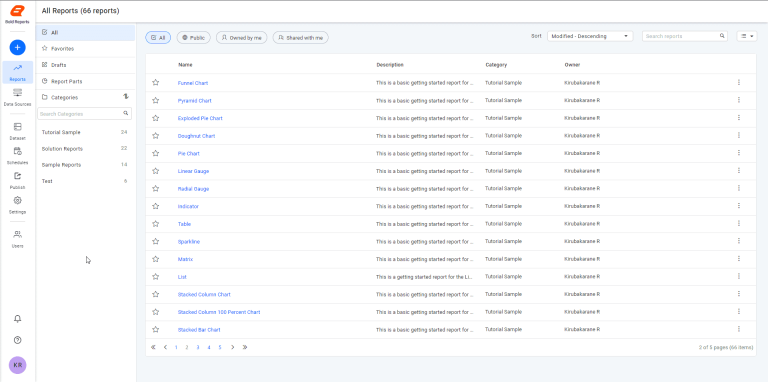Open options menu for Linear Gauge
This screenshot has width=768, height=382.
[739, 171]
